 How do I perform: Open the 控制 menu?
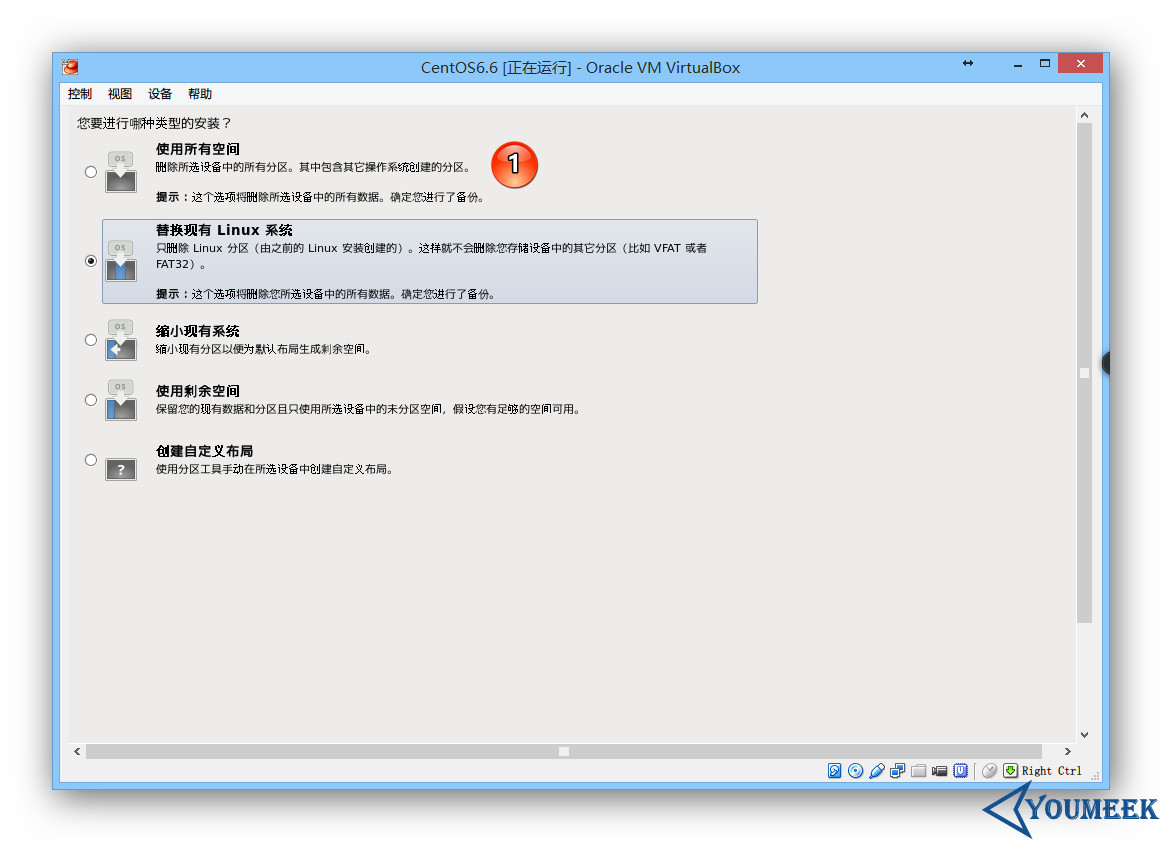[79, 93]
